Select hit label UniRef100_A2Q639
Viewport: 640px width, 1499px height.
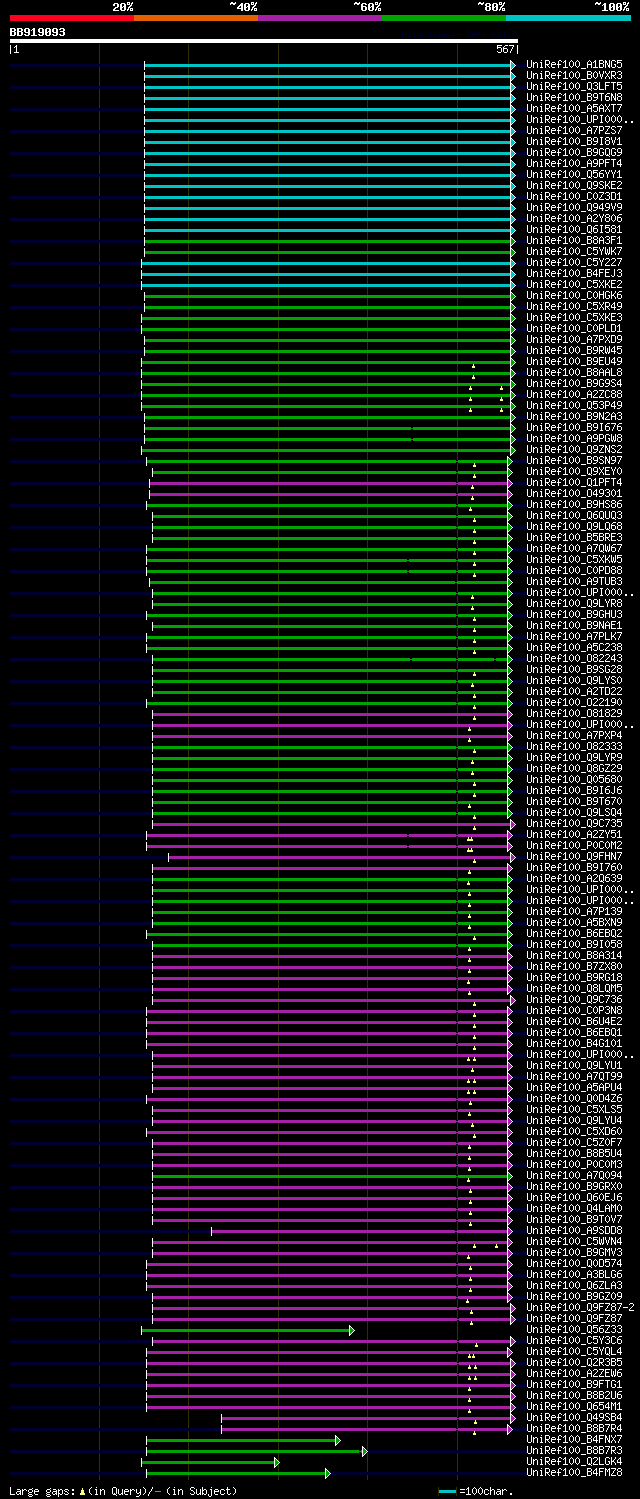pos(574,878)
